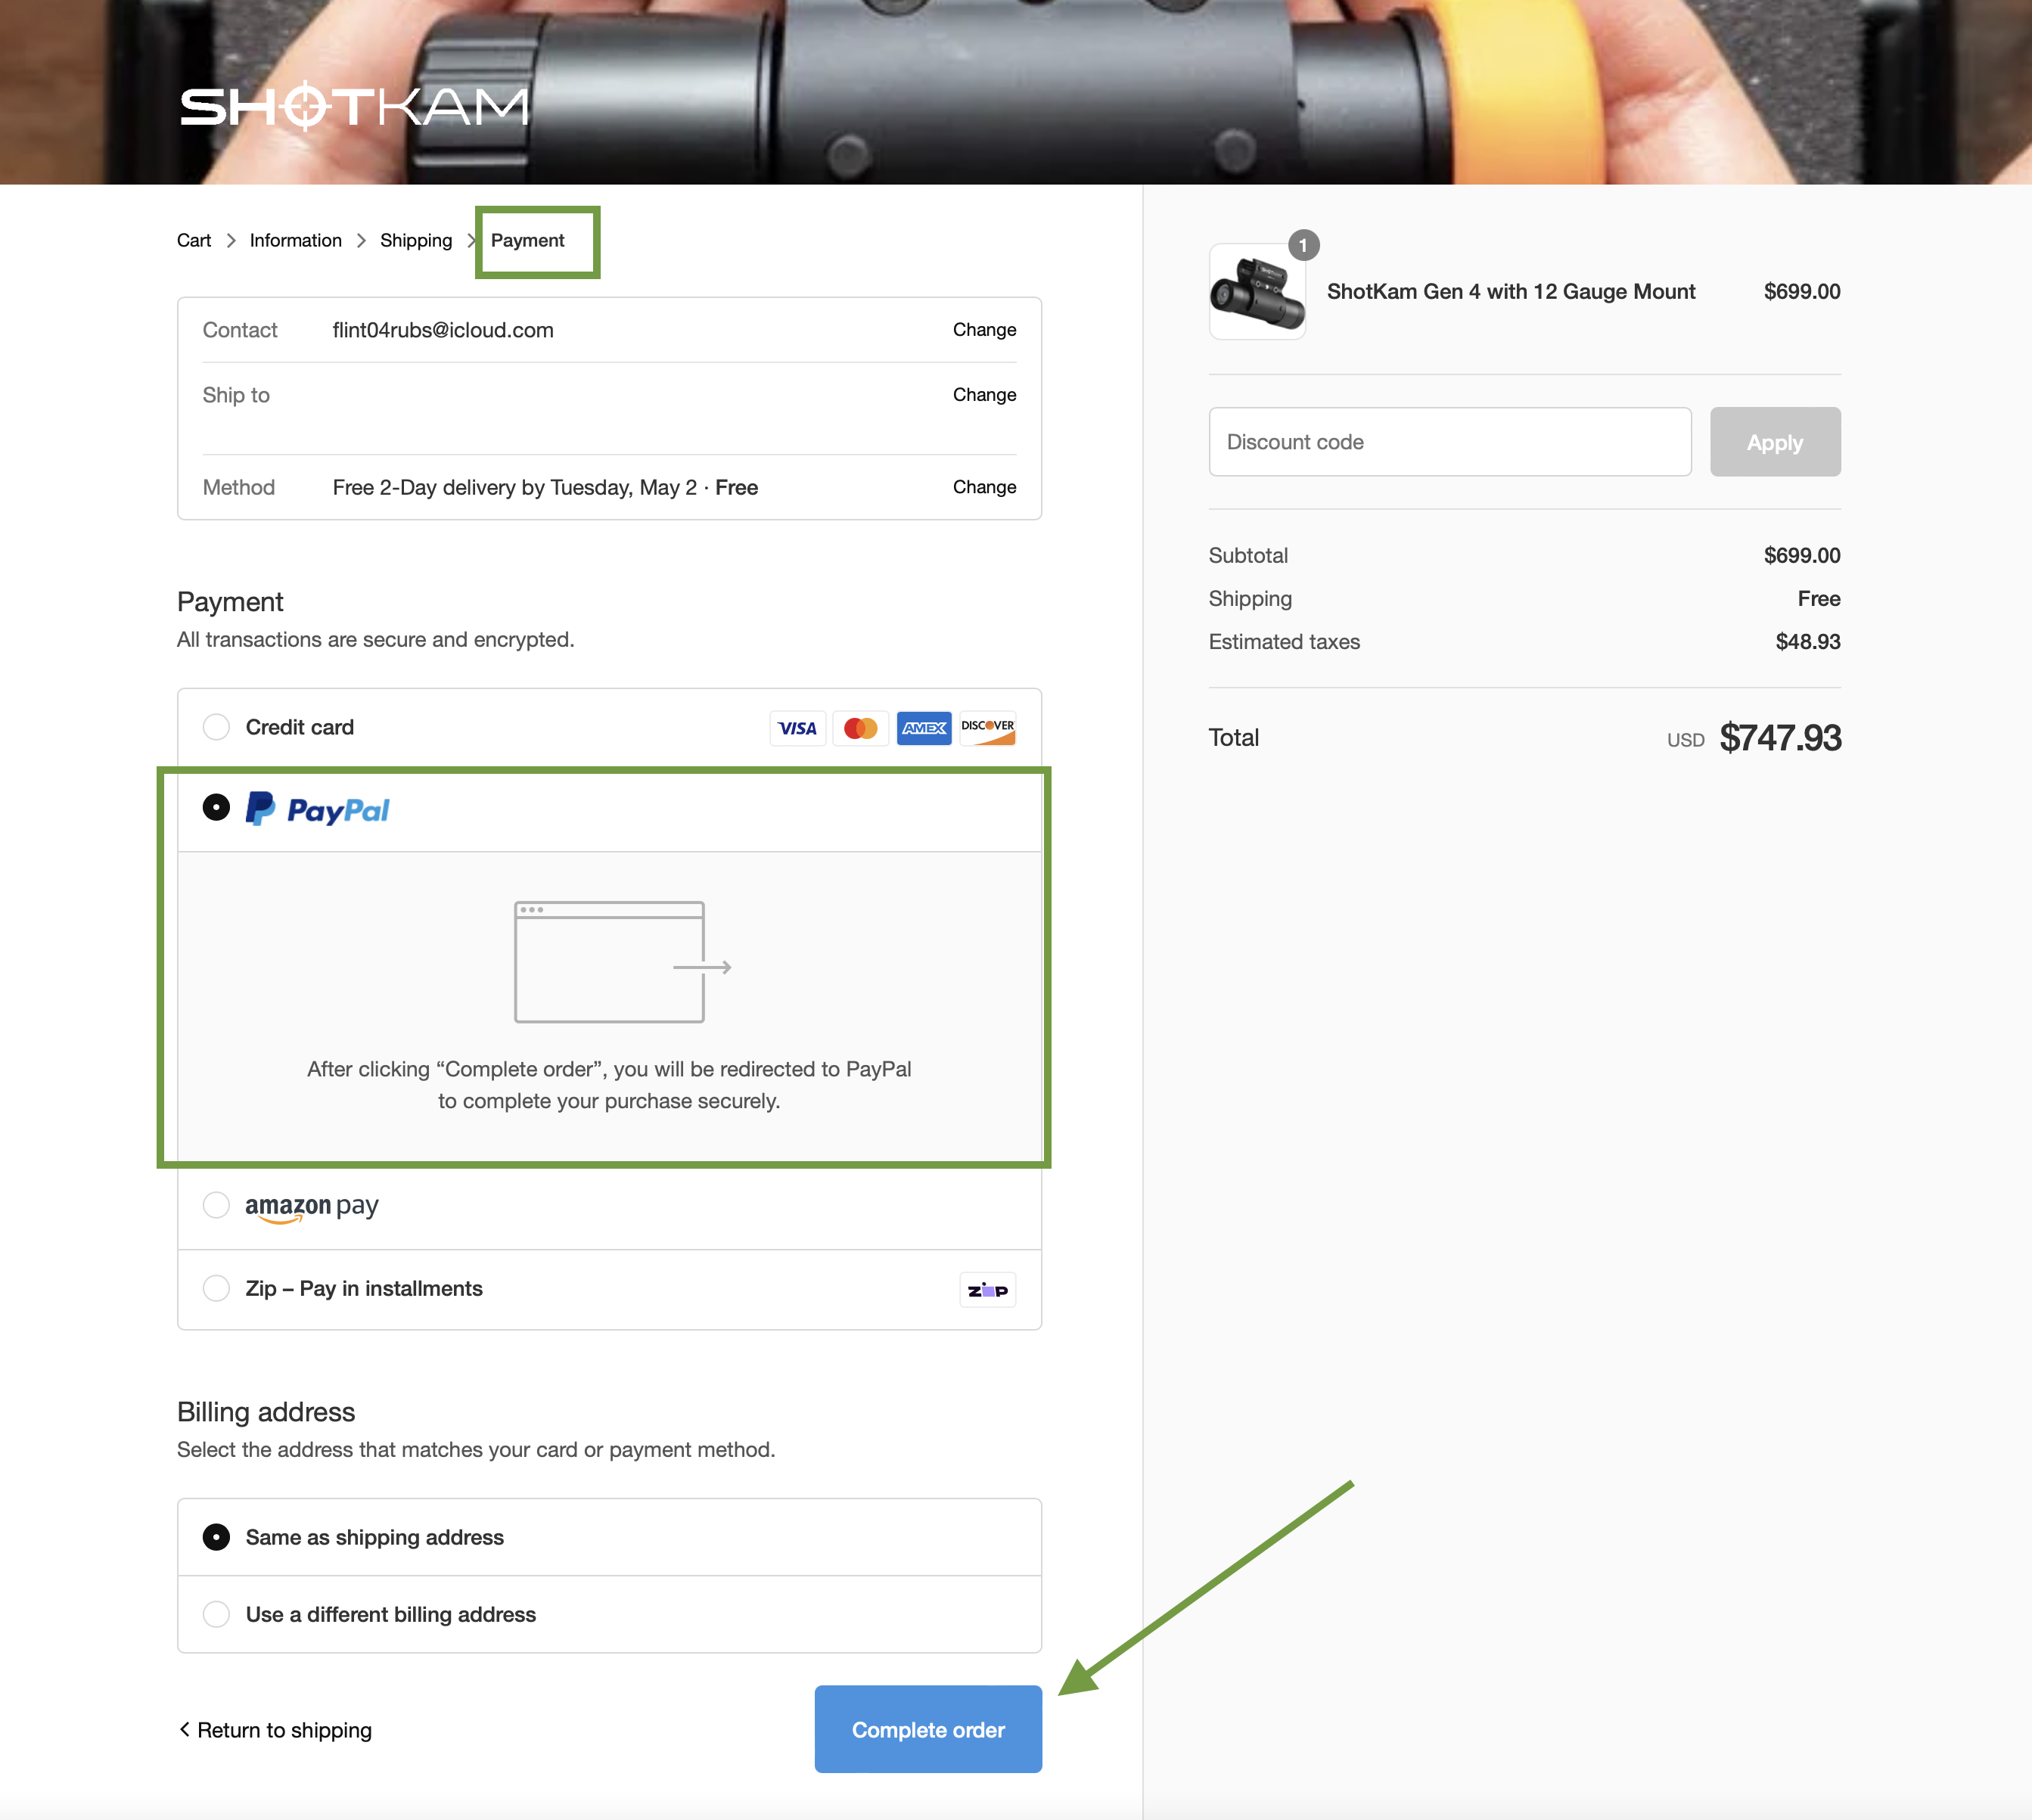Screen dimensions: 2032x1820
Task: Click the Amazon Pay logo
Action: click(x=312, y=1207)
